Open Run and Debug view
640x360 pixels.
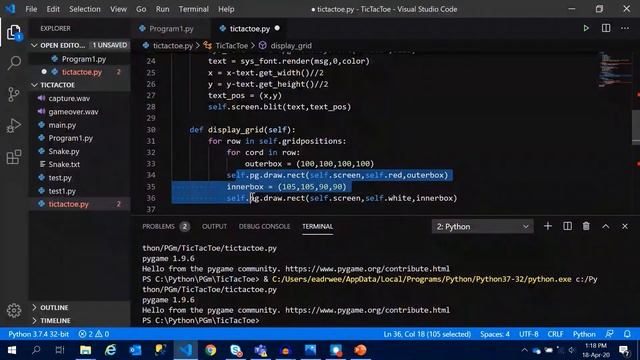coord(14,125)
